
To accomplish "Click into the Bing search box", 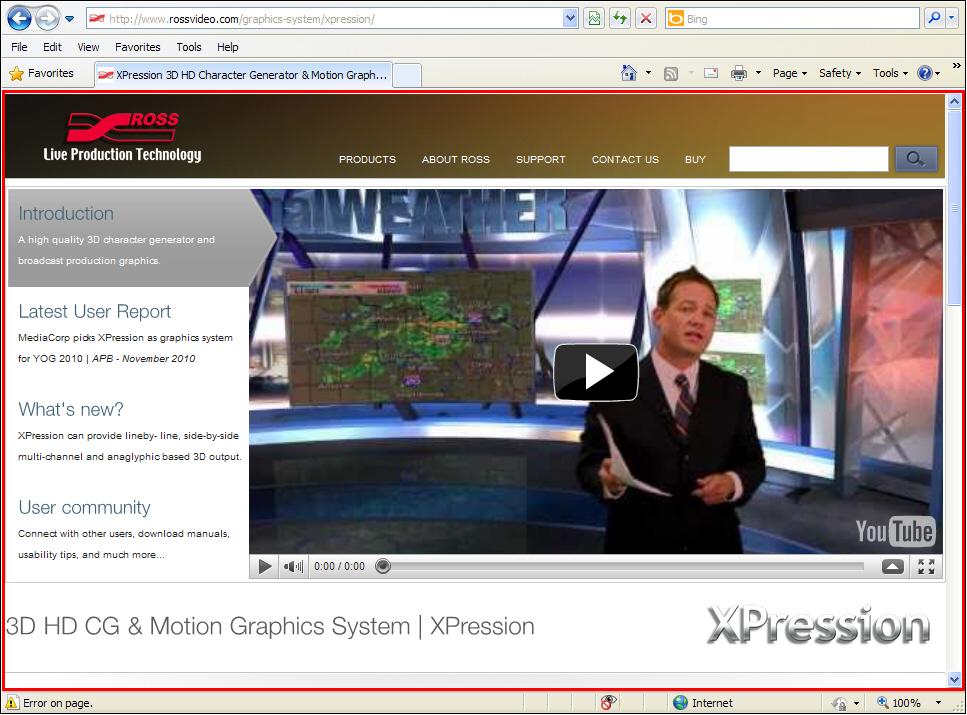I will click(792, 19).
